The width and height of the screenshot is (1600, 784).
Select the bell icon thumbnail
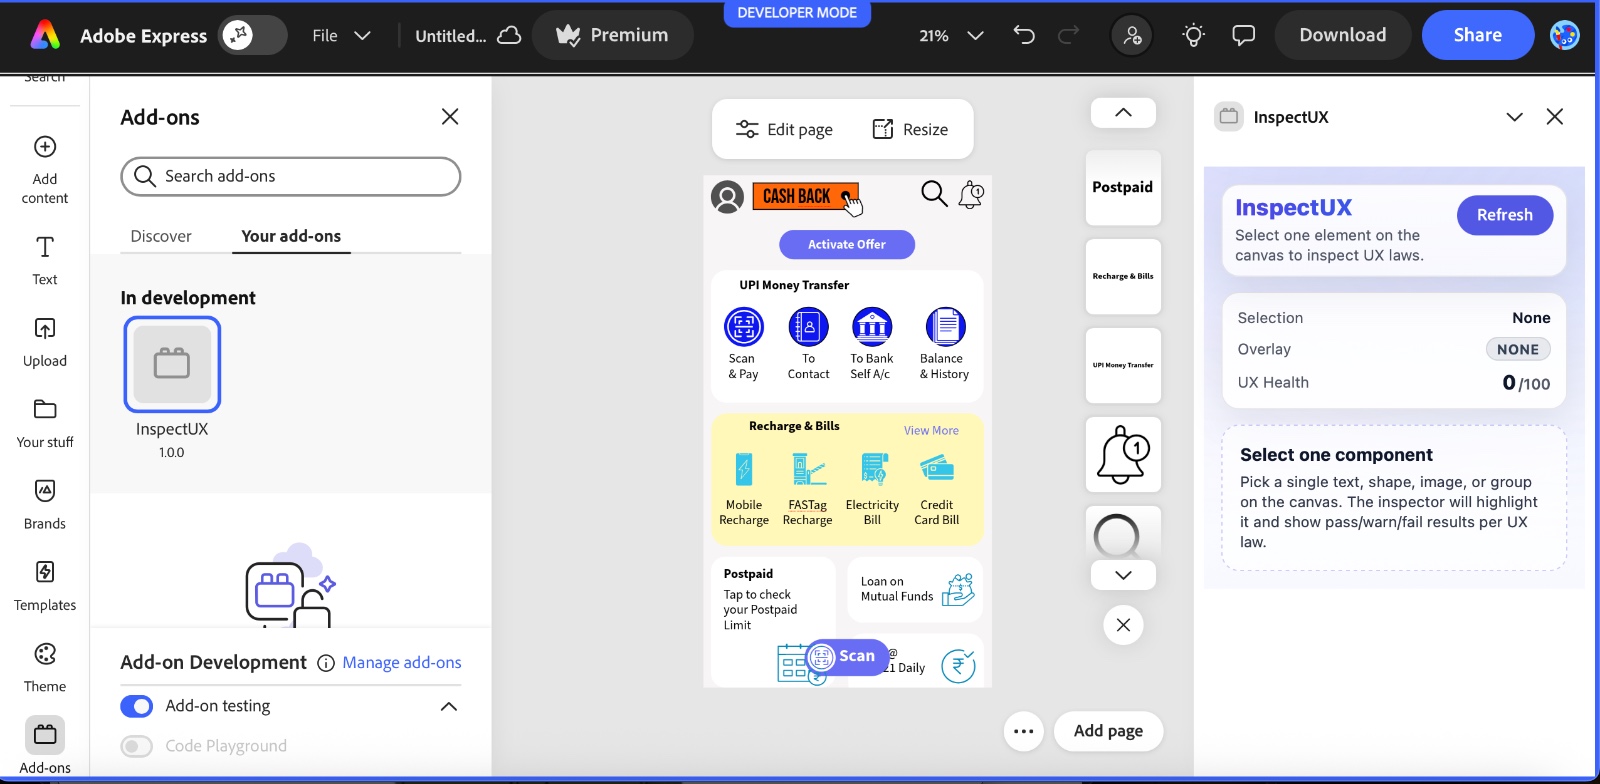pos(1123,454)
